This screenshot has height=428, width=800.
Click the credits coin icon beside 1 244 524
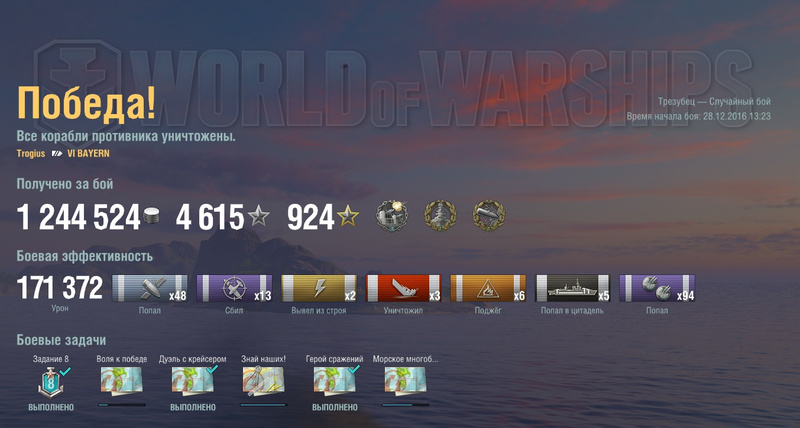151,216
